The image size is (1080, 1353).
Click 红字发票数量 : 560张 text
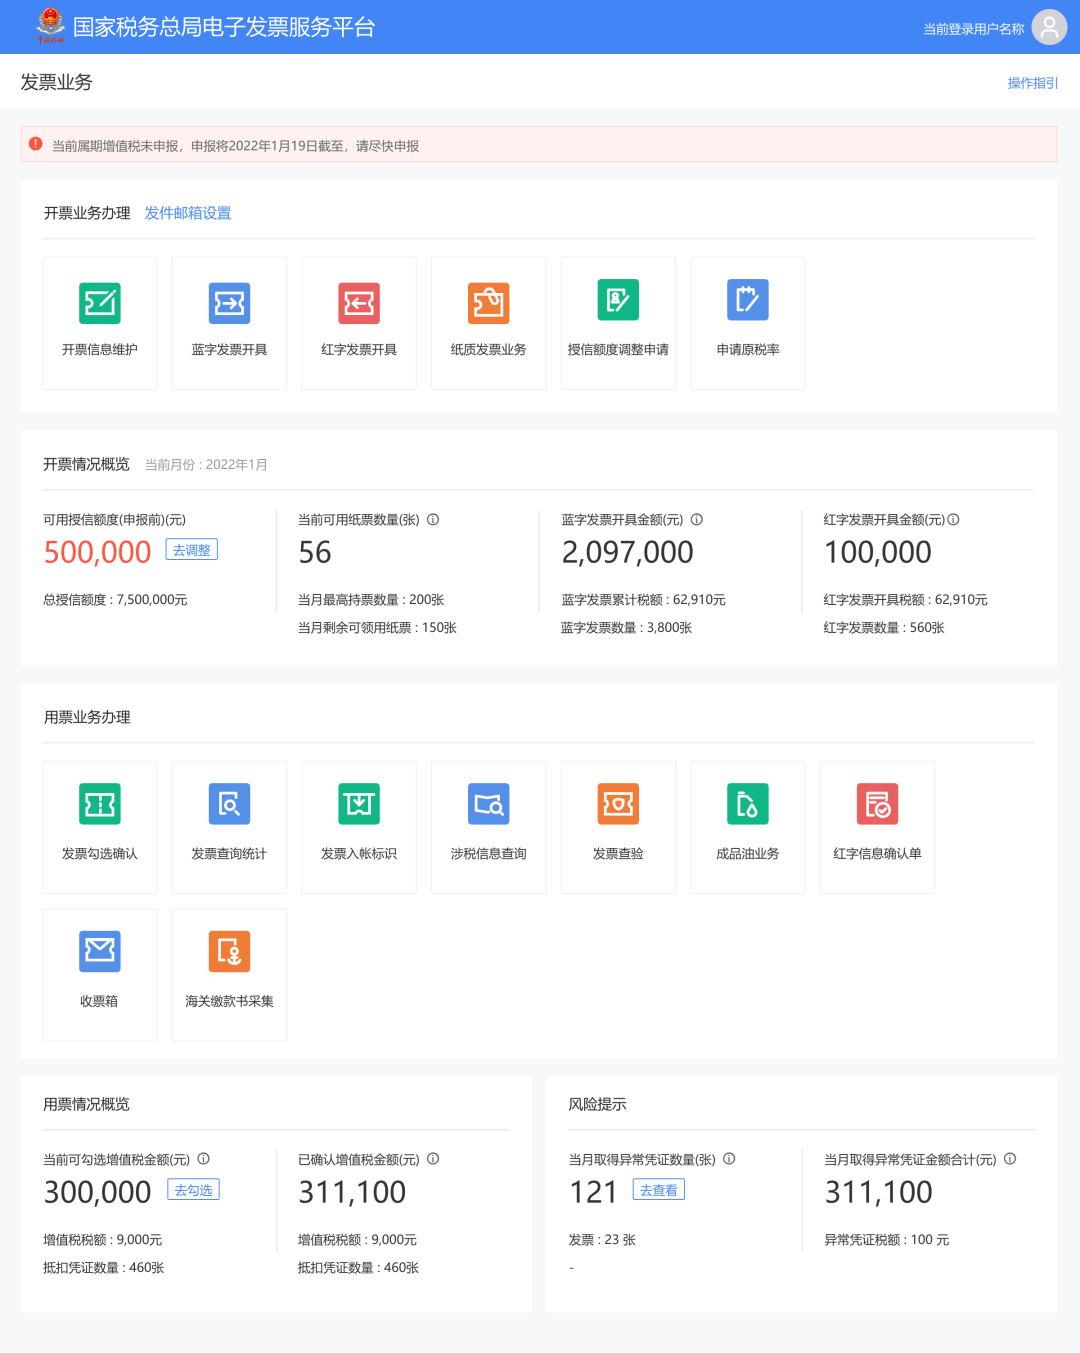tap(884, 628)
